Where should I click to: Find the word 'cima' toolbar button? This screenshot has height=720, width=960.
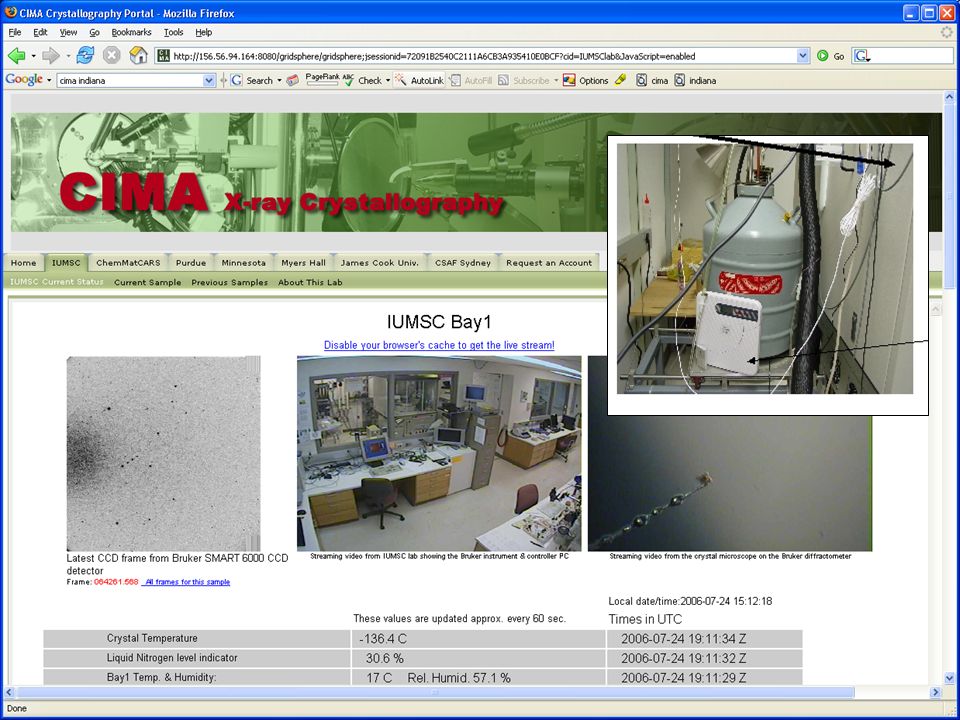pyautogui.click(x=652, y=80)
